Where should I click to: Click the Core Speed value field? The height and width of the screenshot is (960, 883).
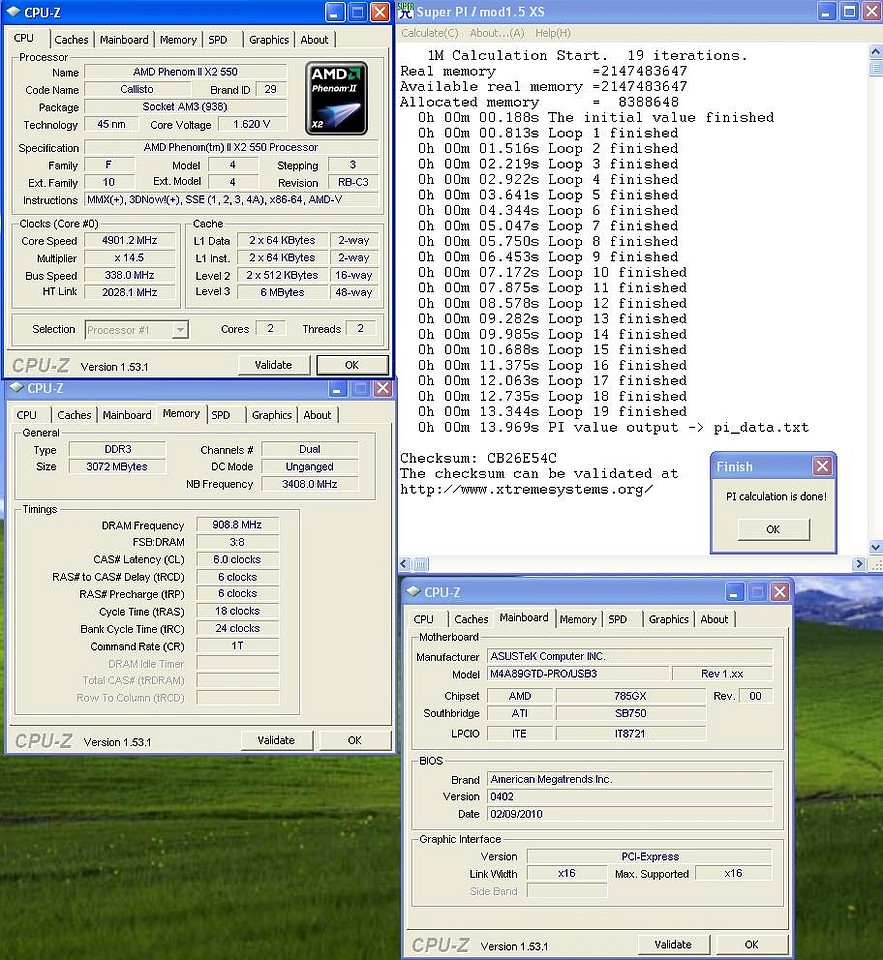pyautogui.click(x=131, y=241)
